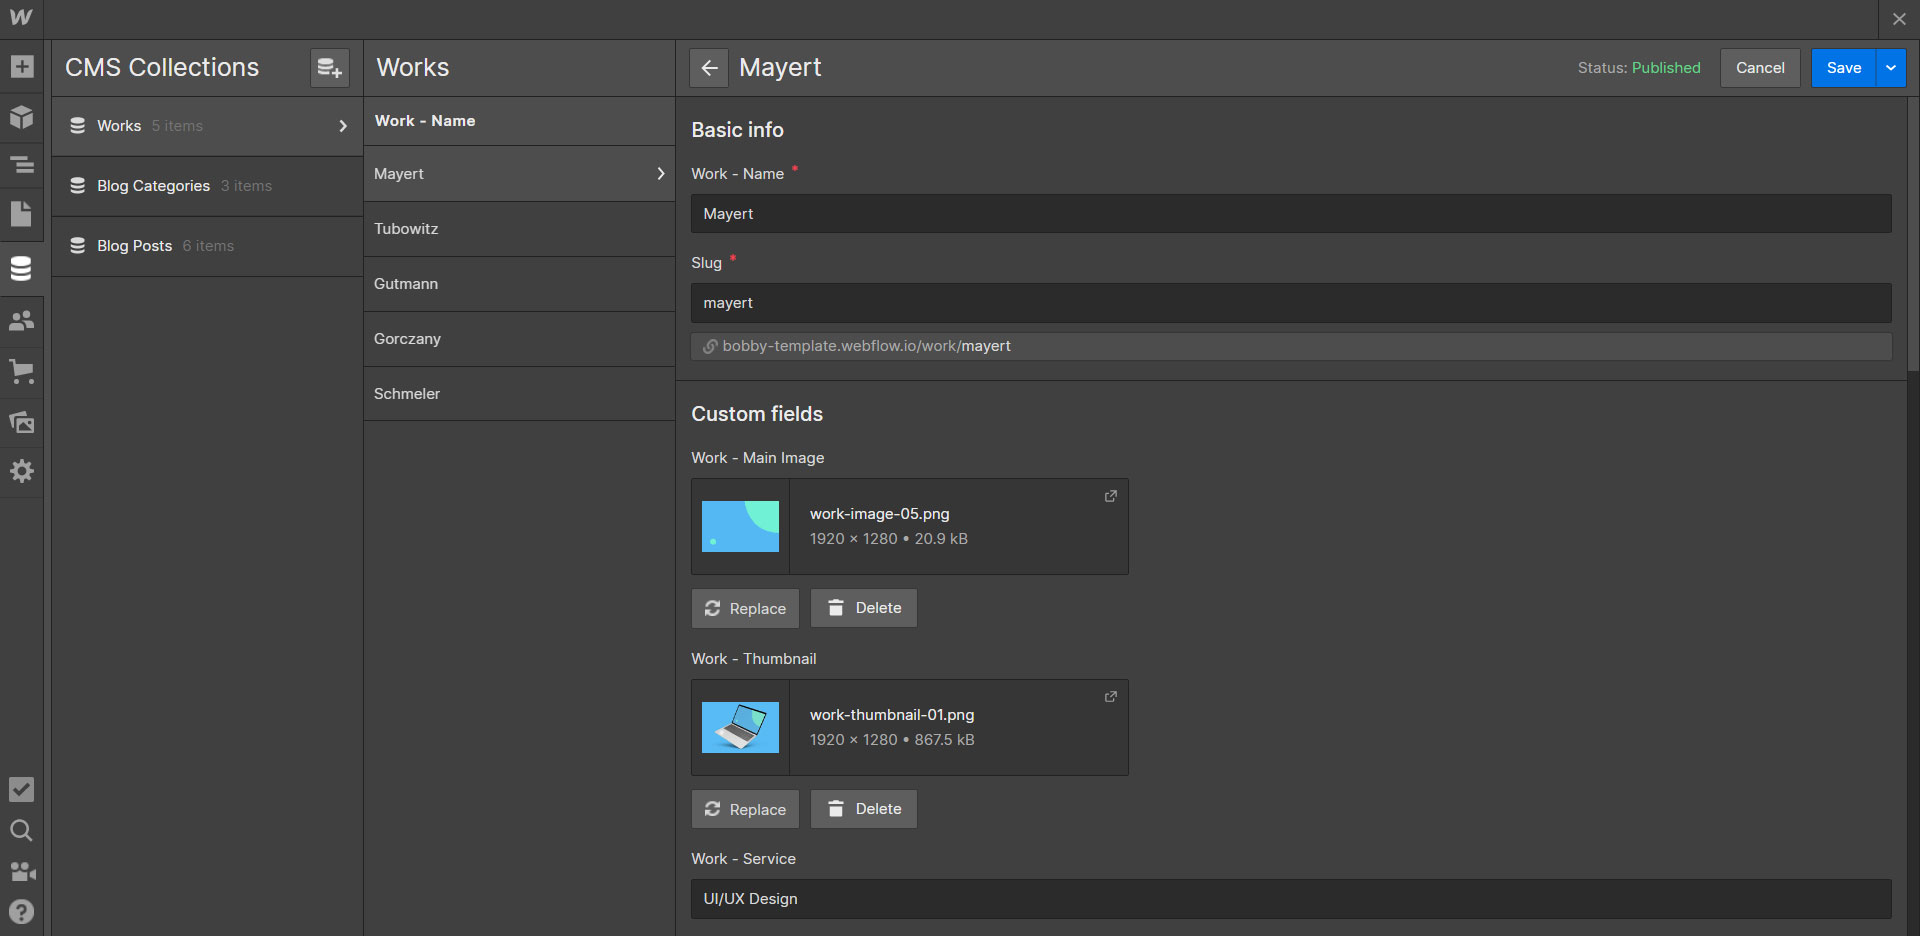
Task: Open the Components panel
Action: click(x=21, y=117)
